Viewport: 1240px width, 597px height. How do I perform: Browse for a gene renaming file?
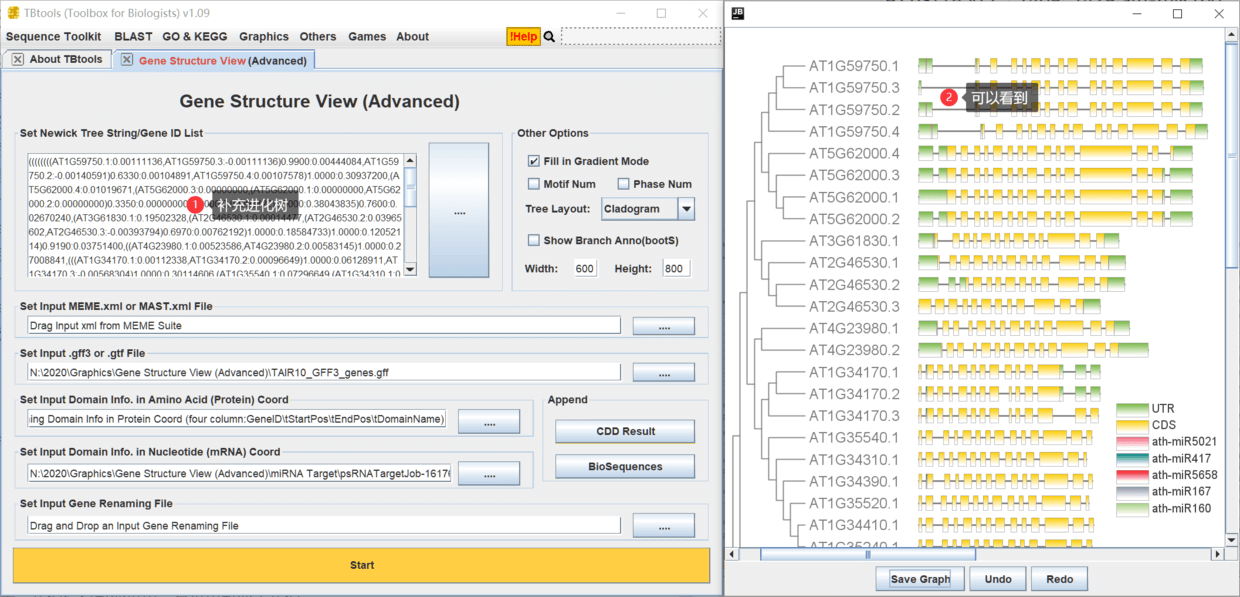pos(664,526)
